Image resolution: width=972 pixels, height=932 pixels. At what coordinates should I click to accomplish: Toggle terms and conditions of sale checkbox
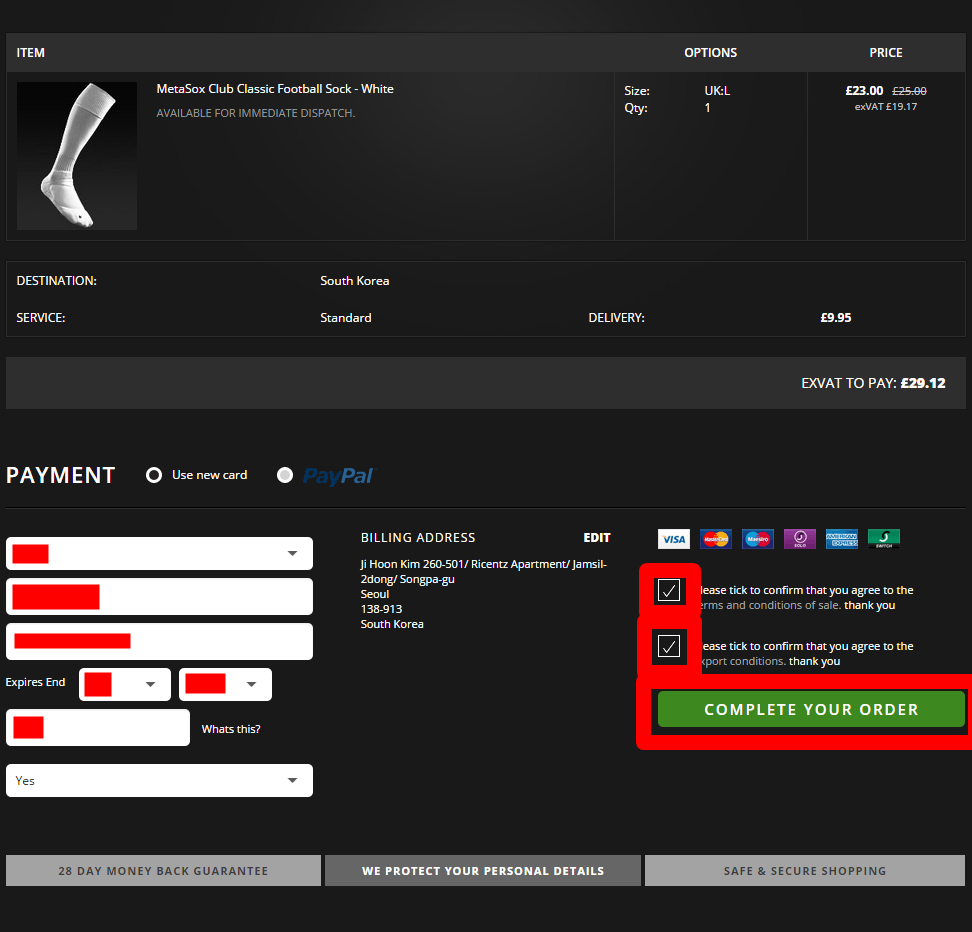(x=669, y=590)
